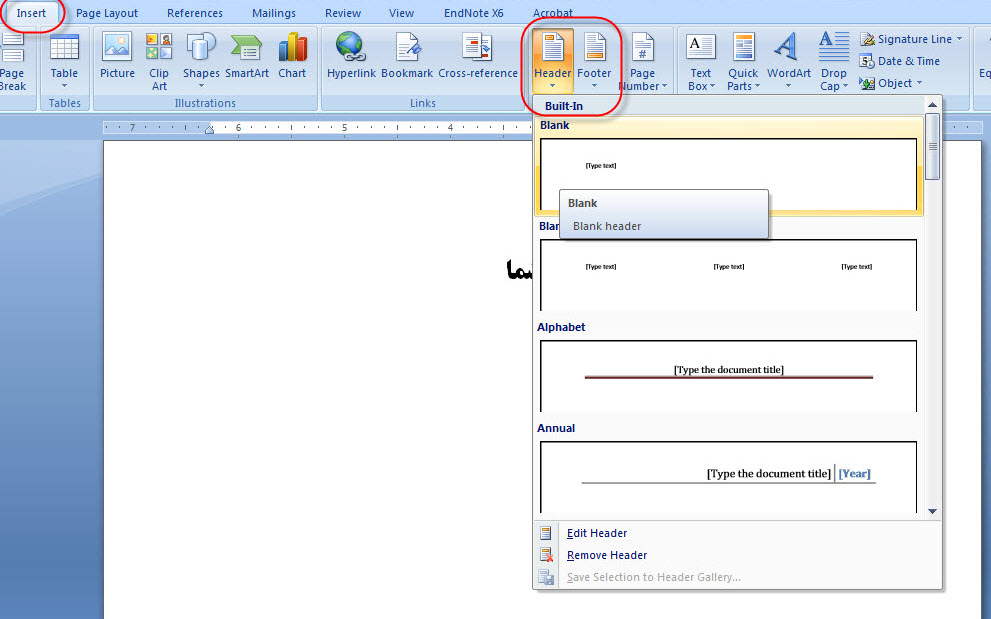Image resolution: width=991 pixels, height=619 pixels.
Task: Open the Quick Parts dropdown
Action: click(x=743, y=62)
